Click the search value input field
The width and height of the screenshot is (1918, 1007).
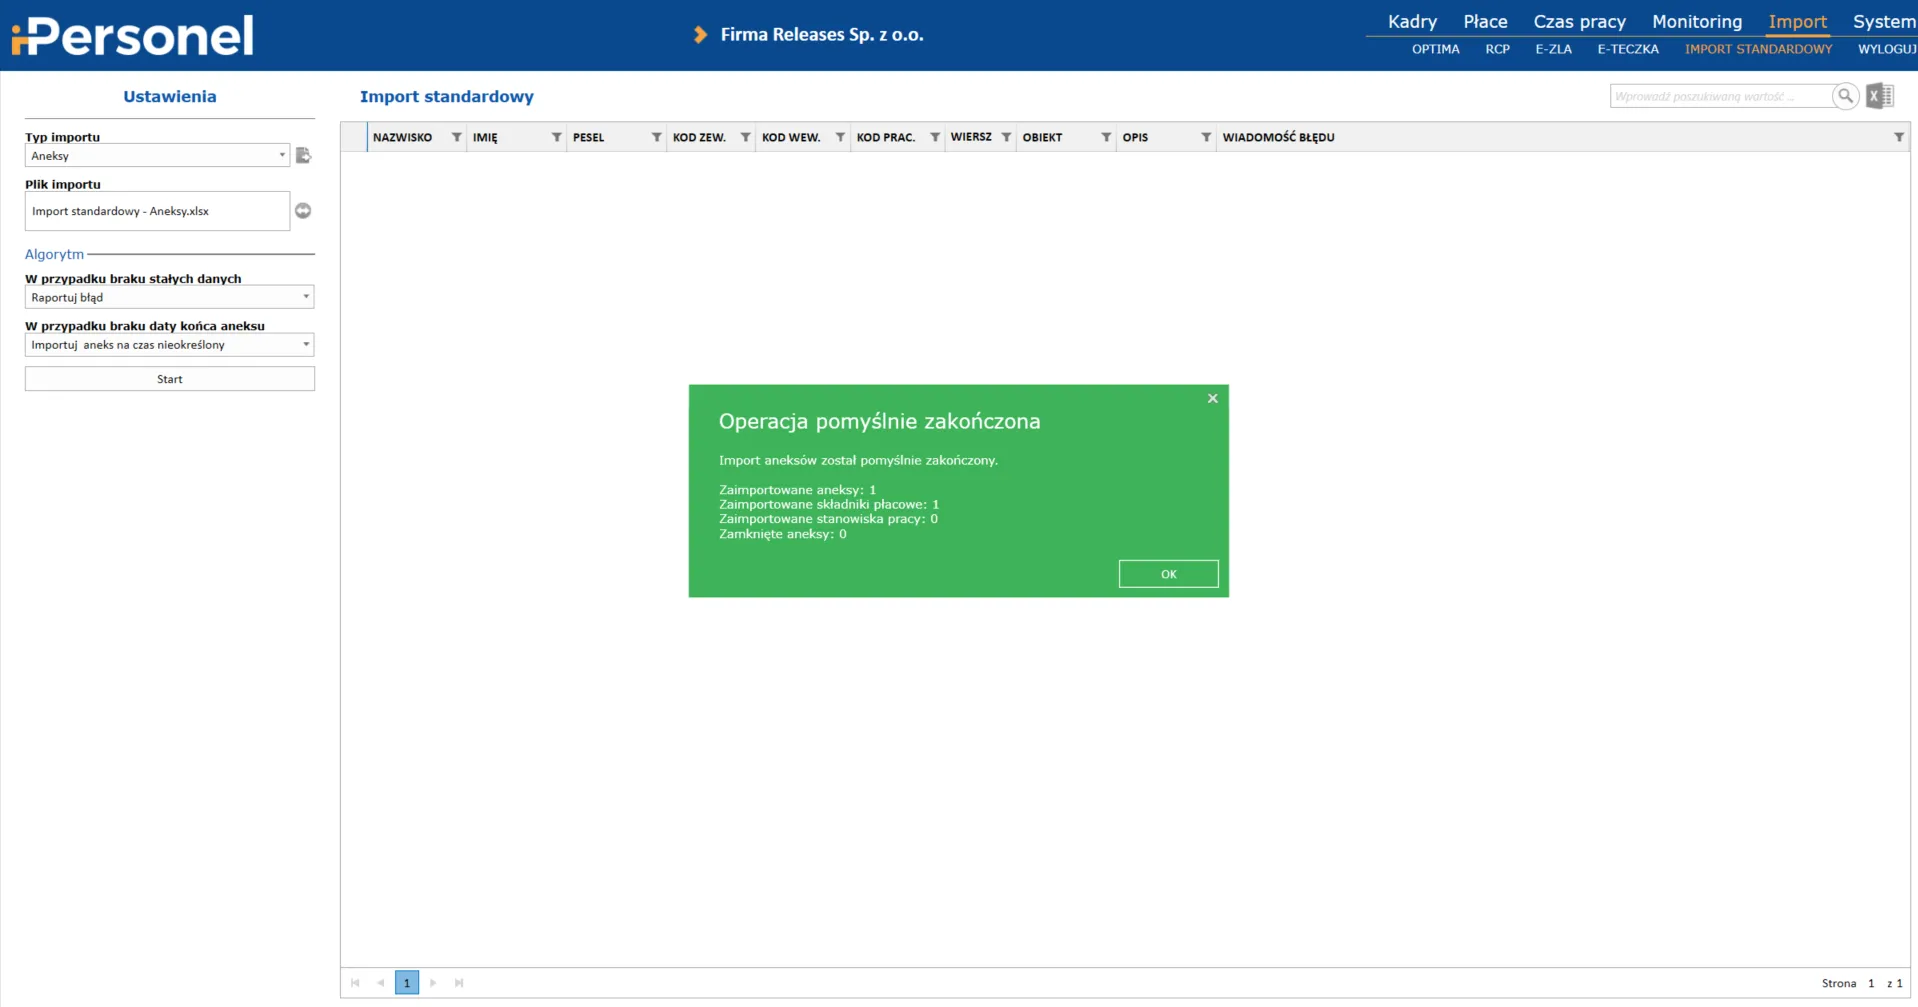[x=1718, y=97]
